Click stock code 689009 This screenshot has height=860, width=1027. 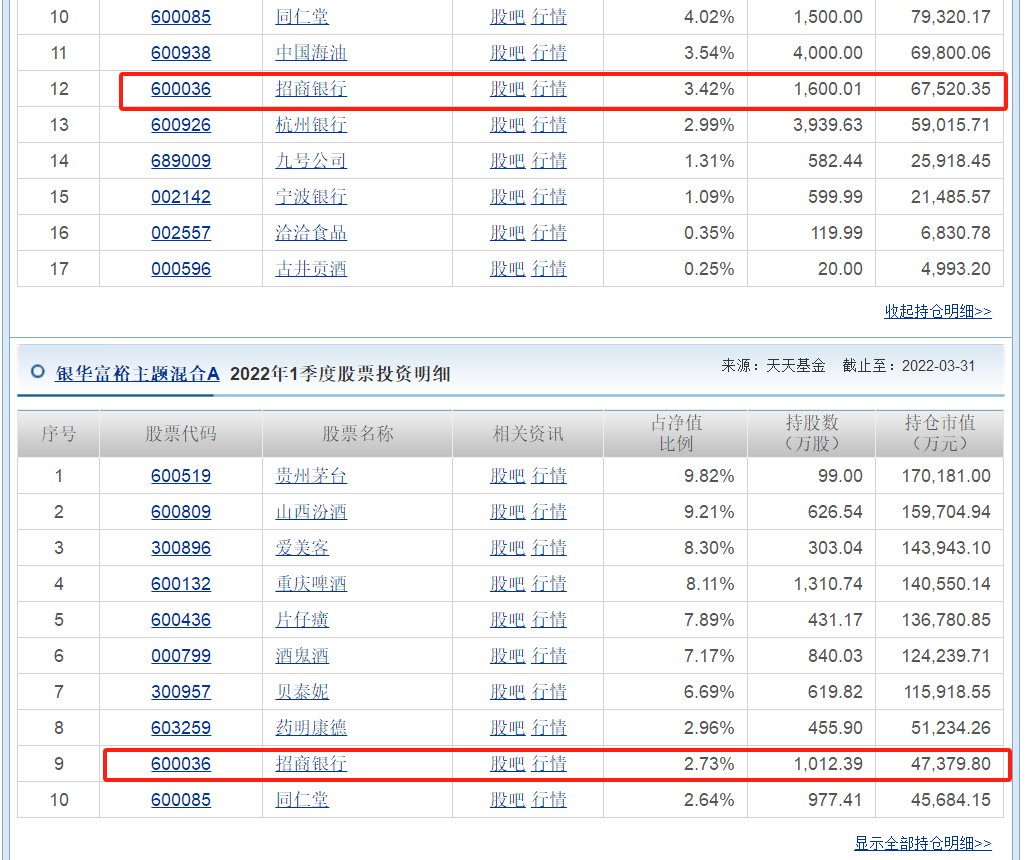point(181,160)
